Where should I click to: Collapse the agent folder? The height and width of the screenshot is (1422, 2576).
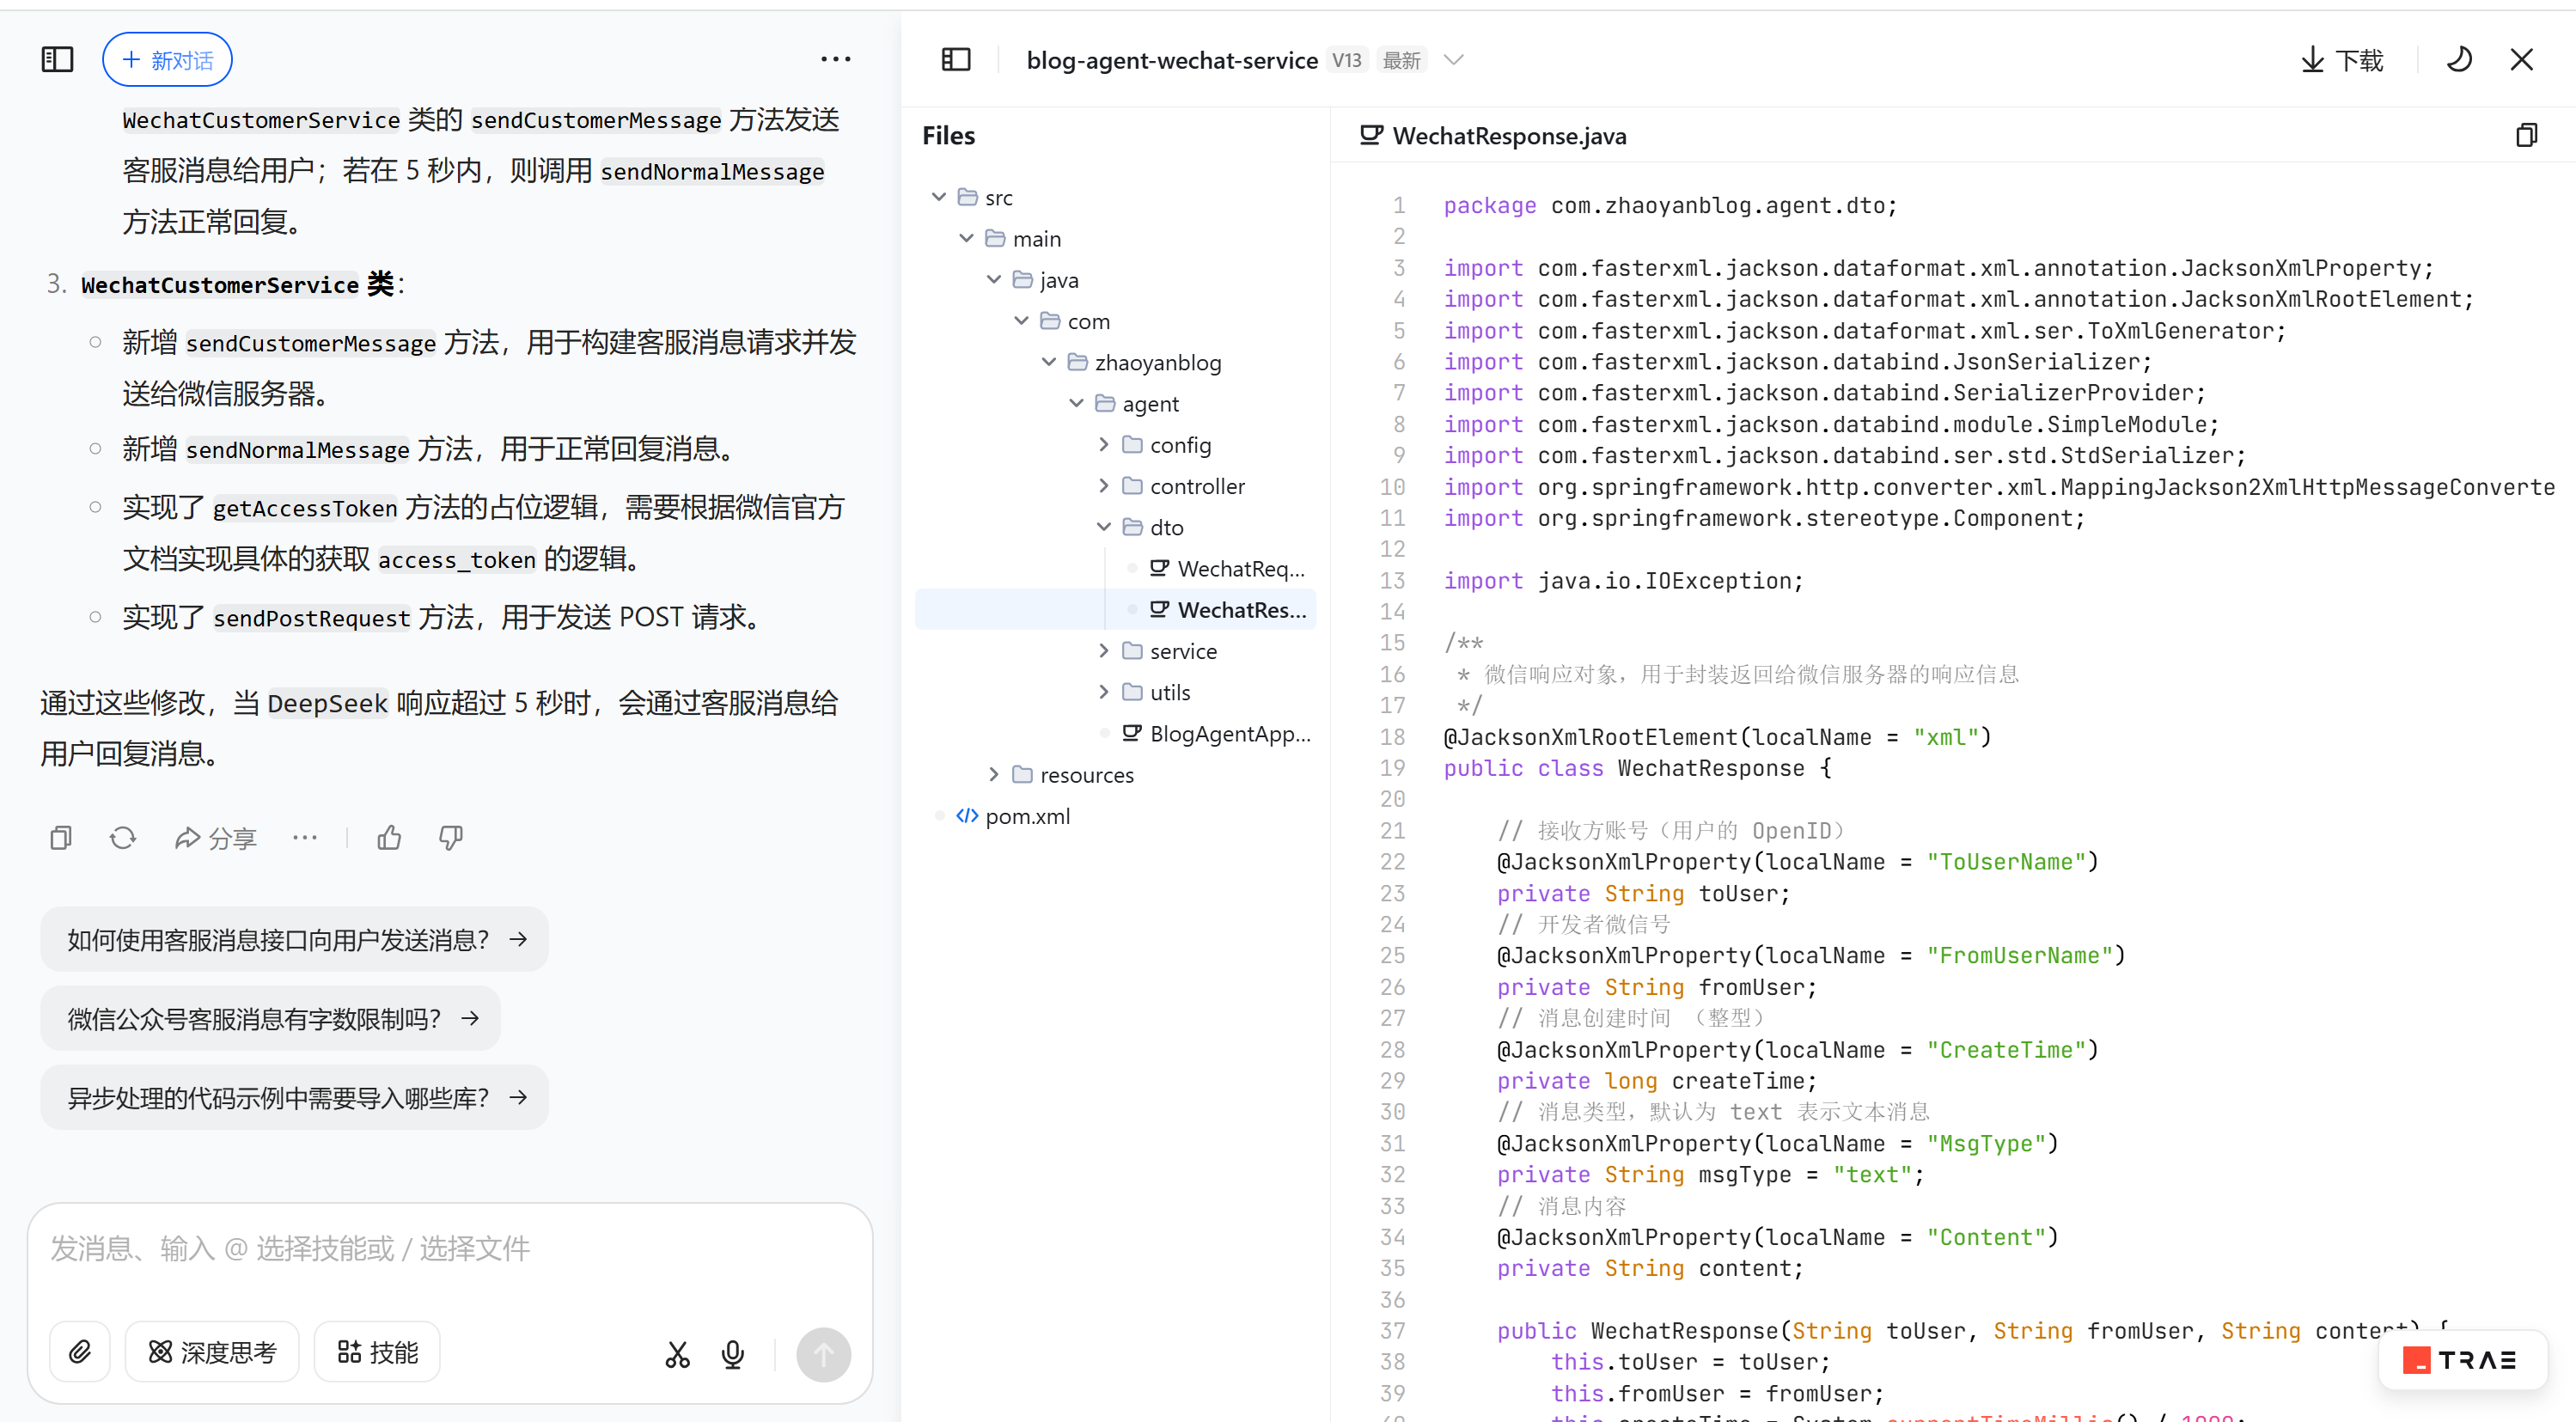tap(1076, 403)
